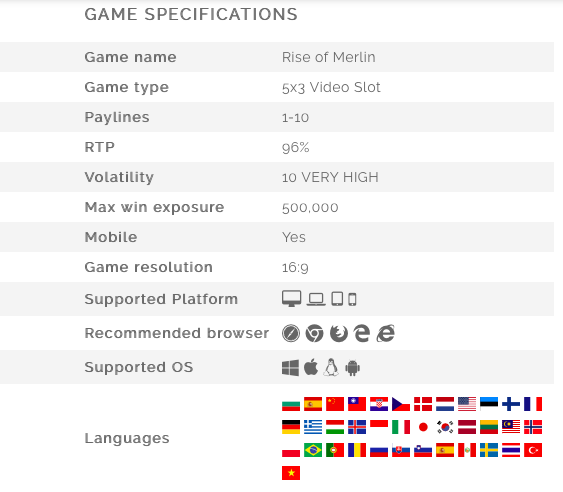Click the Android robot icon
The height and width of the screenshot is (492, 563).
352,368
